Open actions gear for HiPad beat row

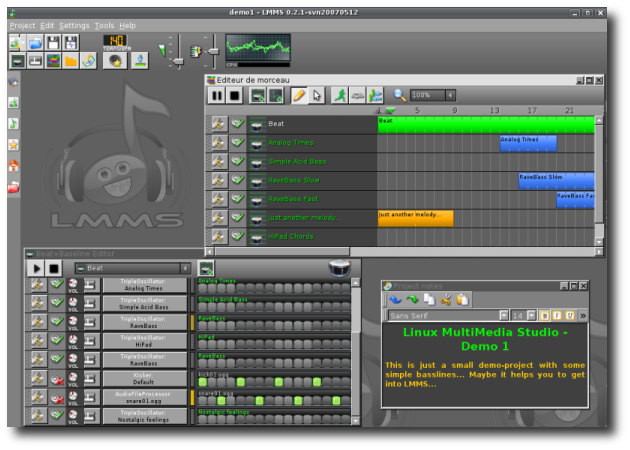pos(39,341)
